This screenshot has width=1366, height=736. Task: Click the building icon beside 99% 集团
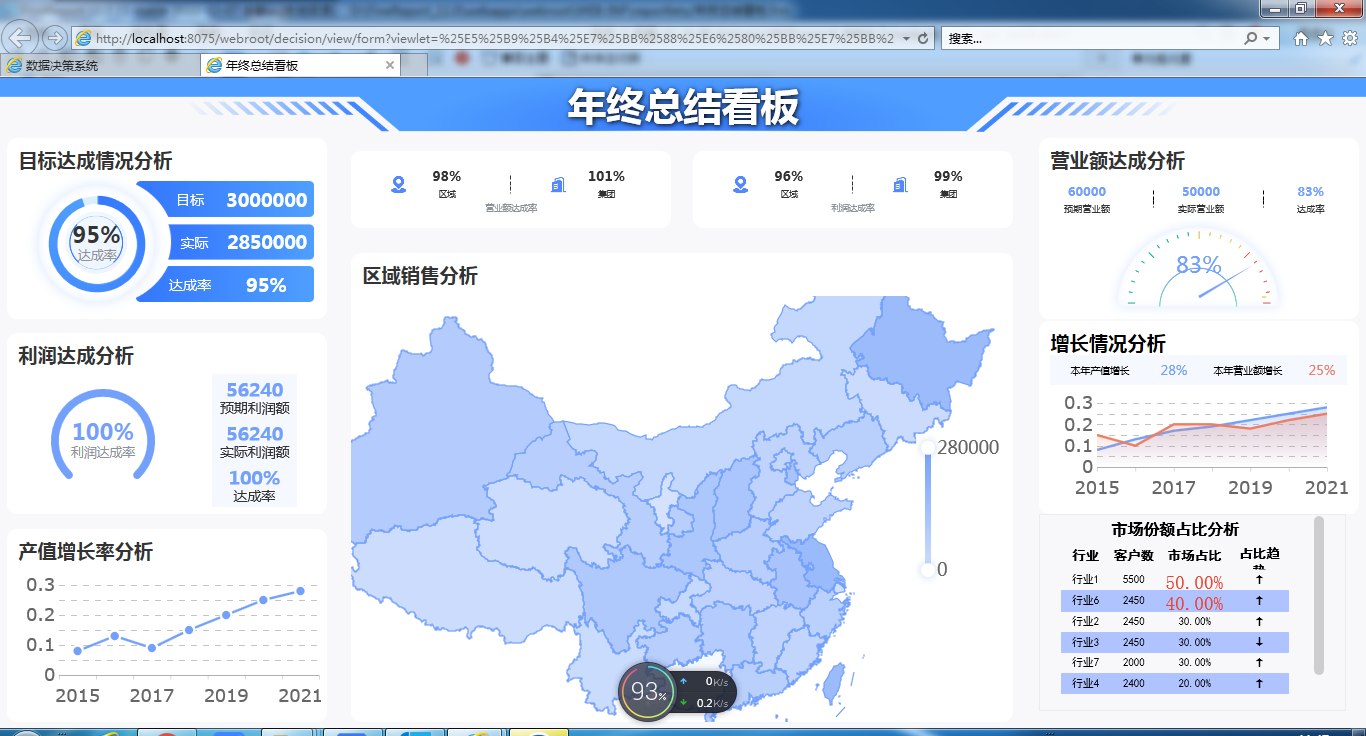tap(900, 184)
